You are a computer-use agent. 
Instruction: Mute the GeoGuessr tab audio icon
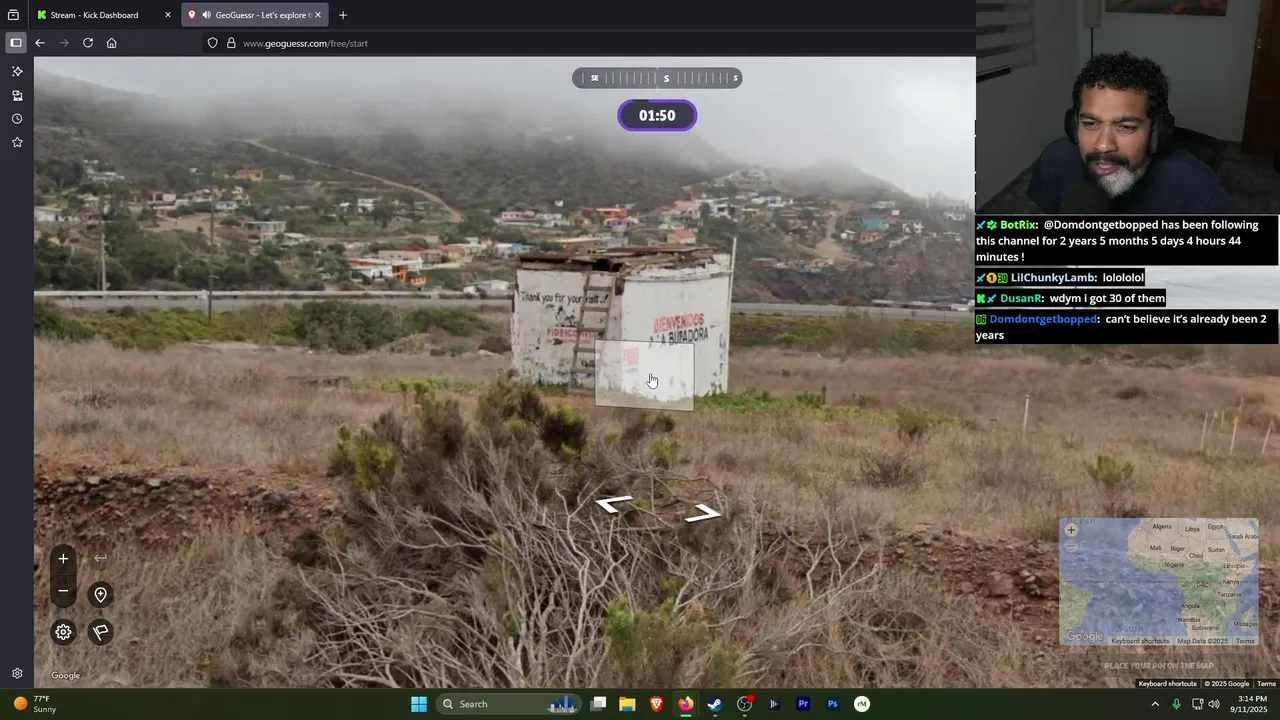pyautogui.click(x=206, y=15)
